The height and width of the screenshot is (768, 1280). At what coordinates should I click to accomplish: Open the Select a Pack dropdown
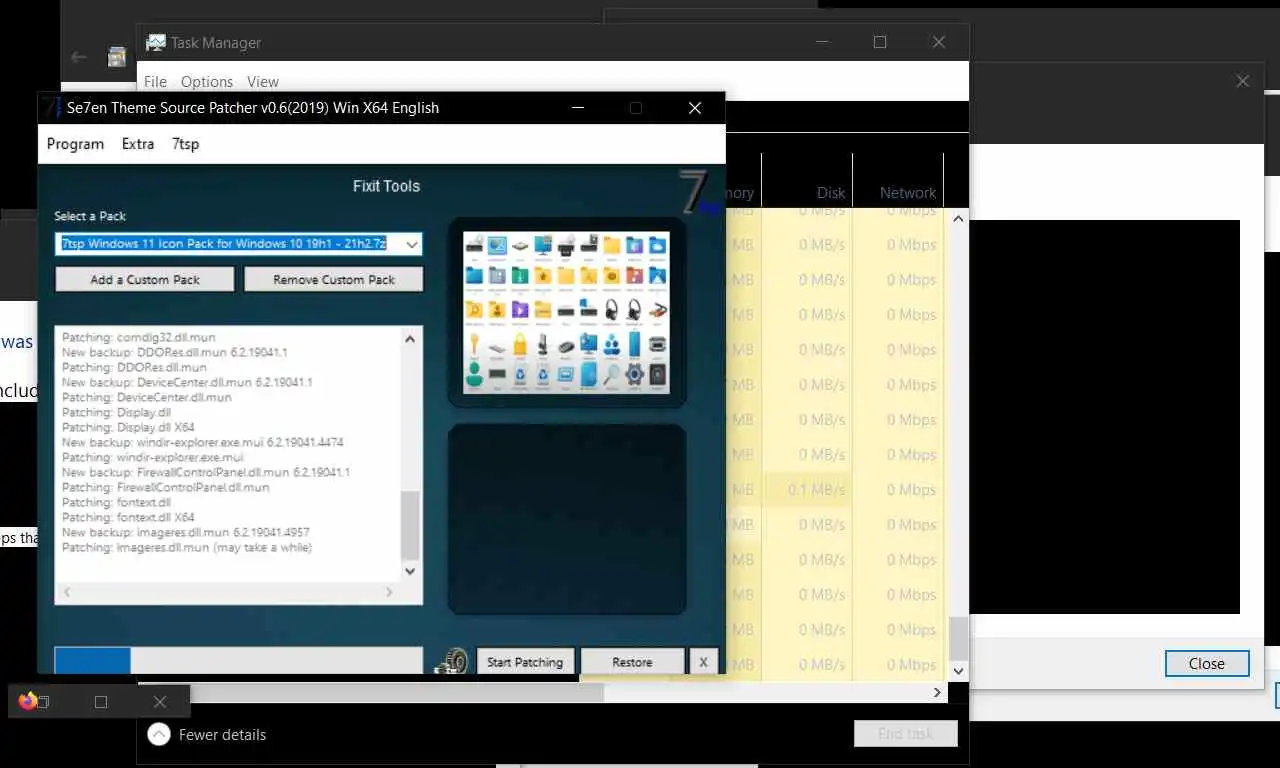pos(411,244)
